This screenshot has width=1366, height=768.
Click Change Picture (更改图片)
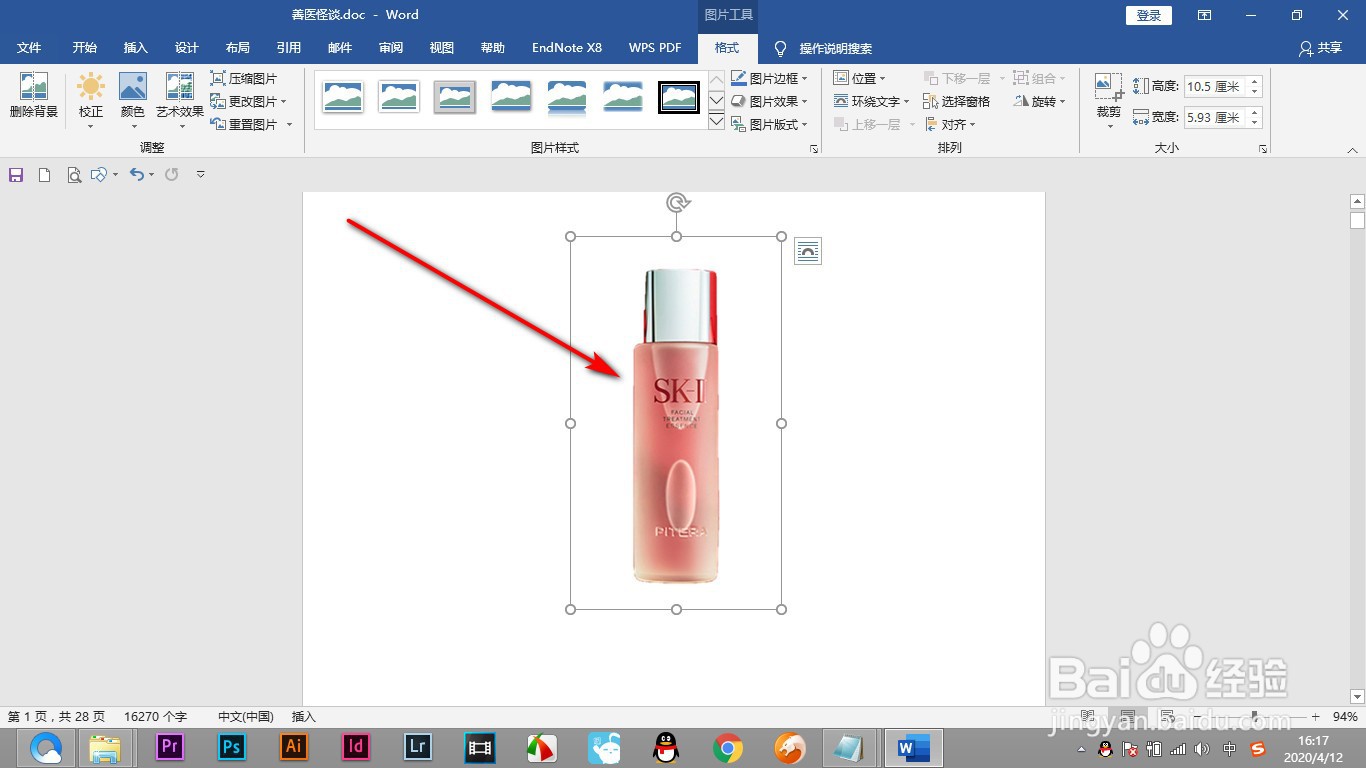click(248, 101)
